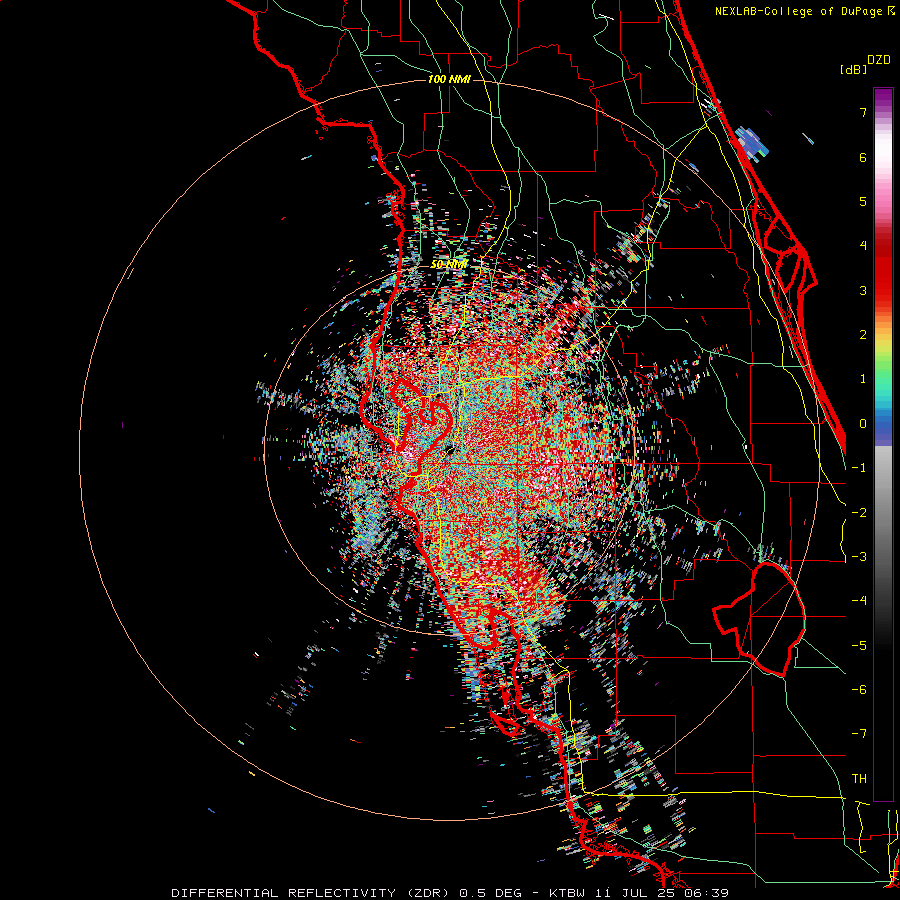
Task: Click the 5 value on color scale
Action: (863, 201)
